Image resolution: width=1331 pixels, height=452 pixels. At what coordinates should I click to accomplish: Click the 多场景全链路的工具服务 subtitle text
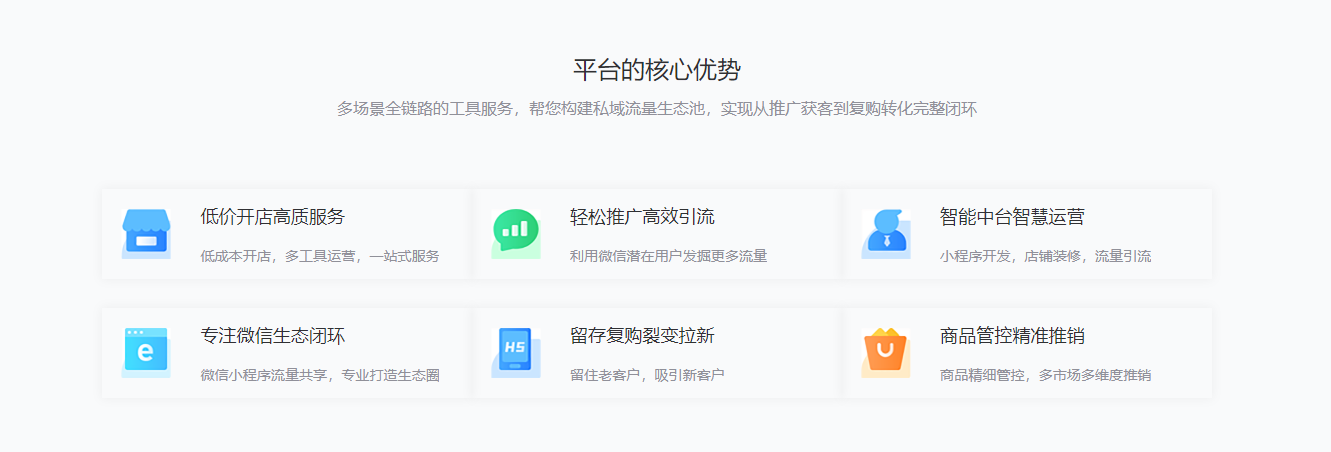(657, 109)
